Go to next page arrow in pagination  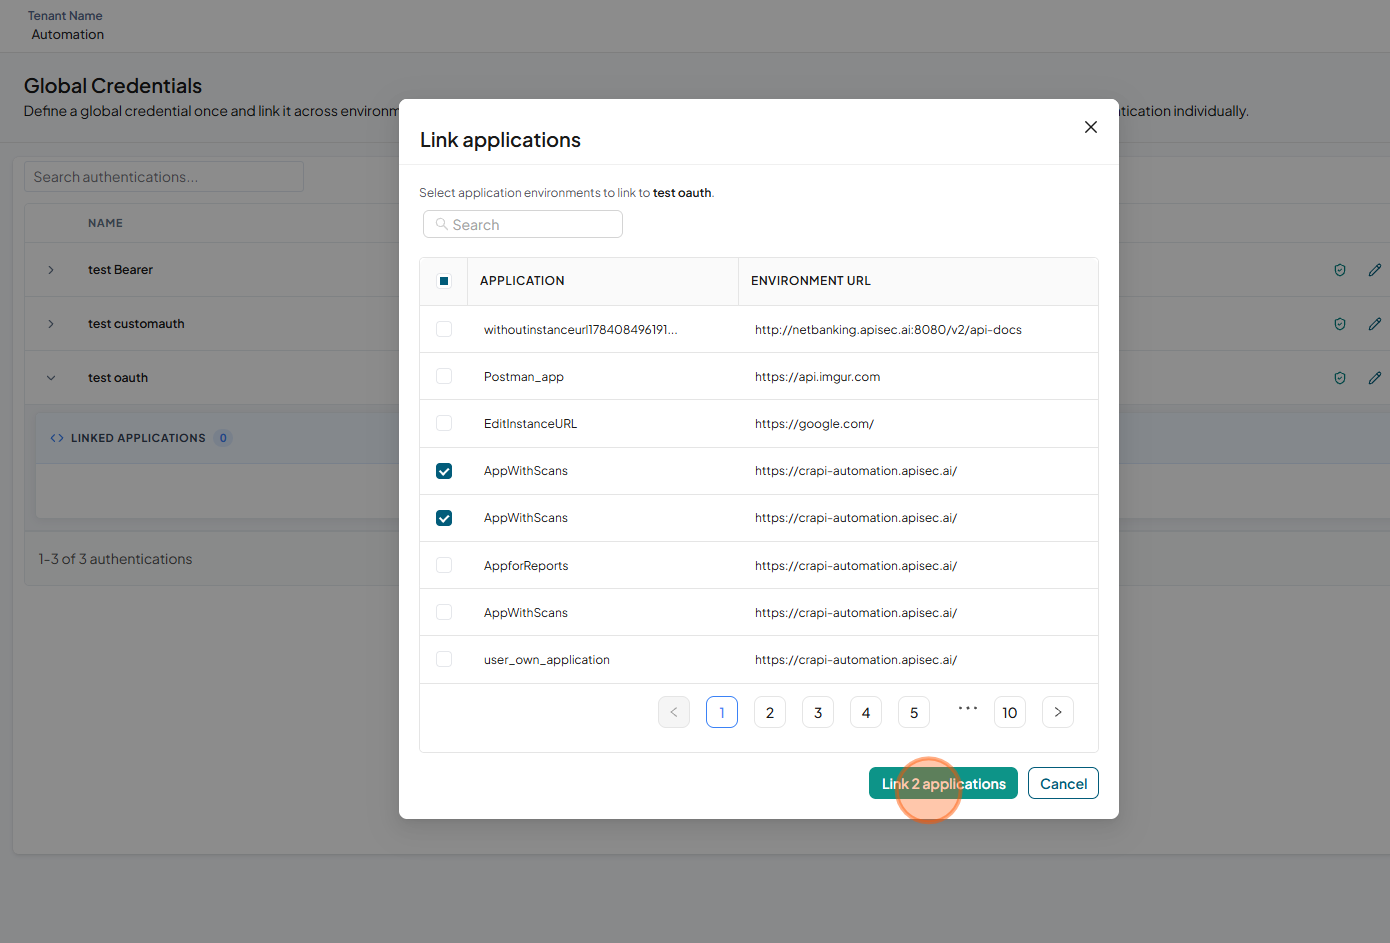pyautogui.click(x=1058, y=712)
